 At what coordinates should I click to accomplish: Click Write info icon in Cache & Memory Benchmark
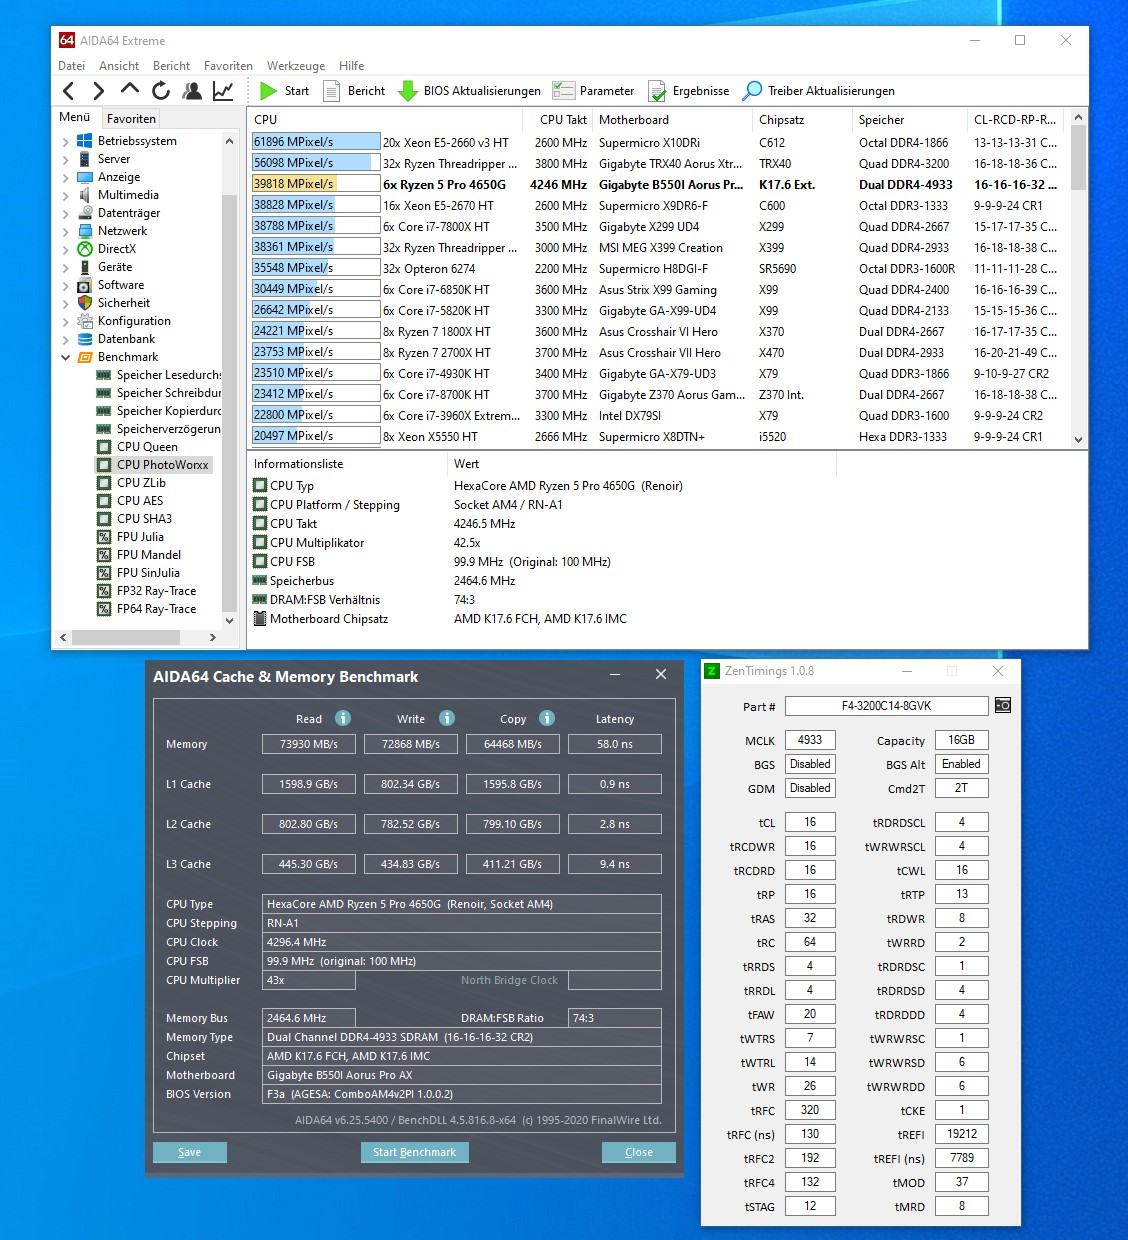tap(447, 718)
